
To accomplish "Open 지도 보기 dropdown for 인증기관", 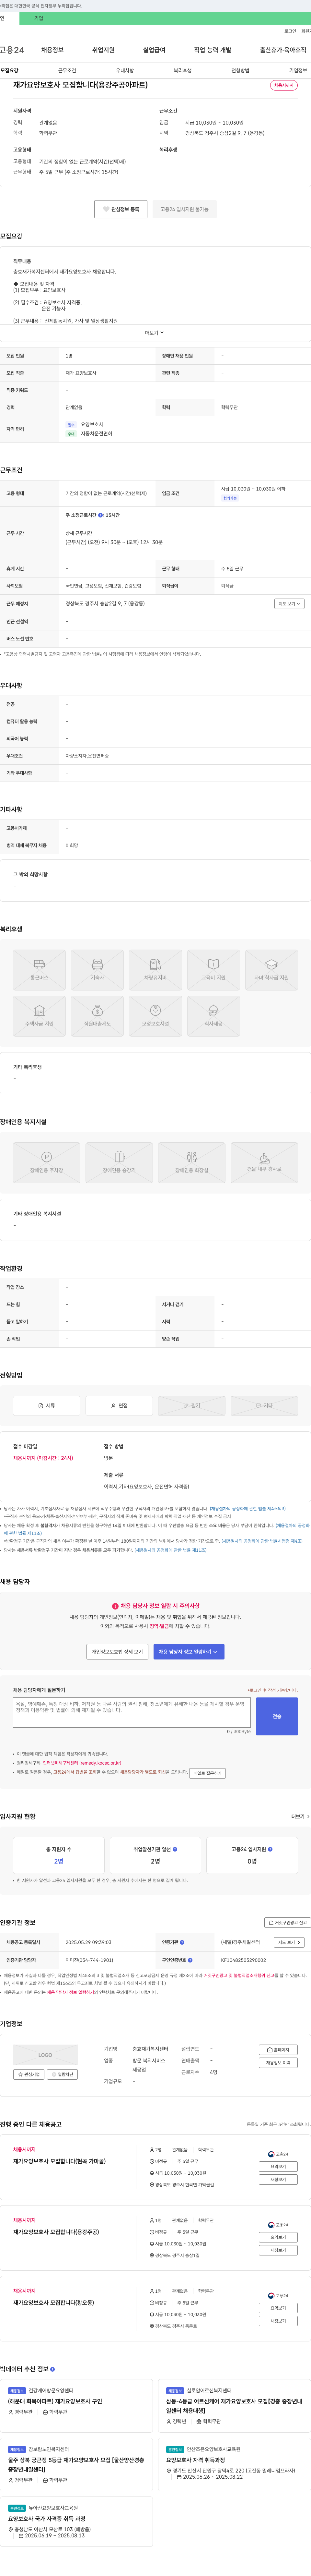I will point(289,1942).
